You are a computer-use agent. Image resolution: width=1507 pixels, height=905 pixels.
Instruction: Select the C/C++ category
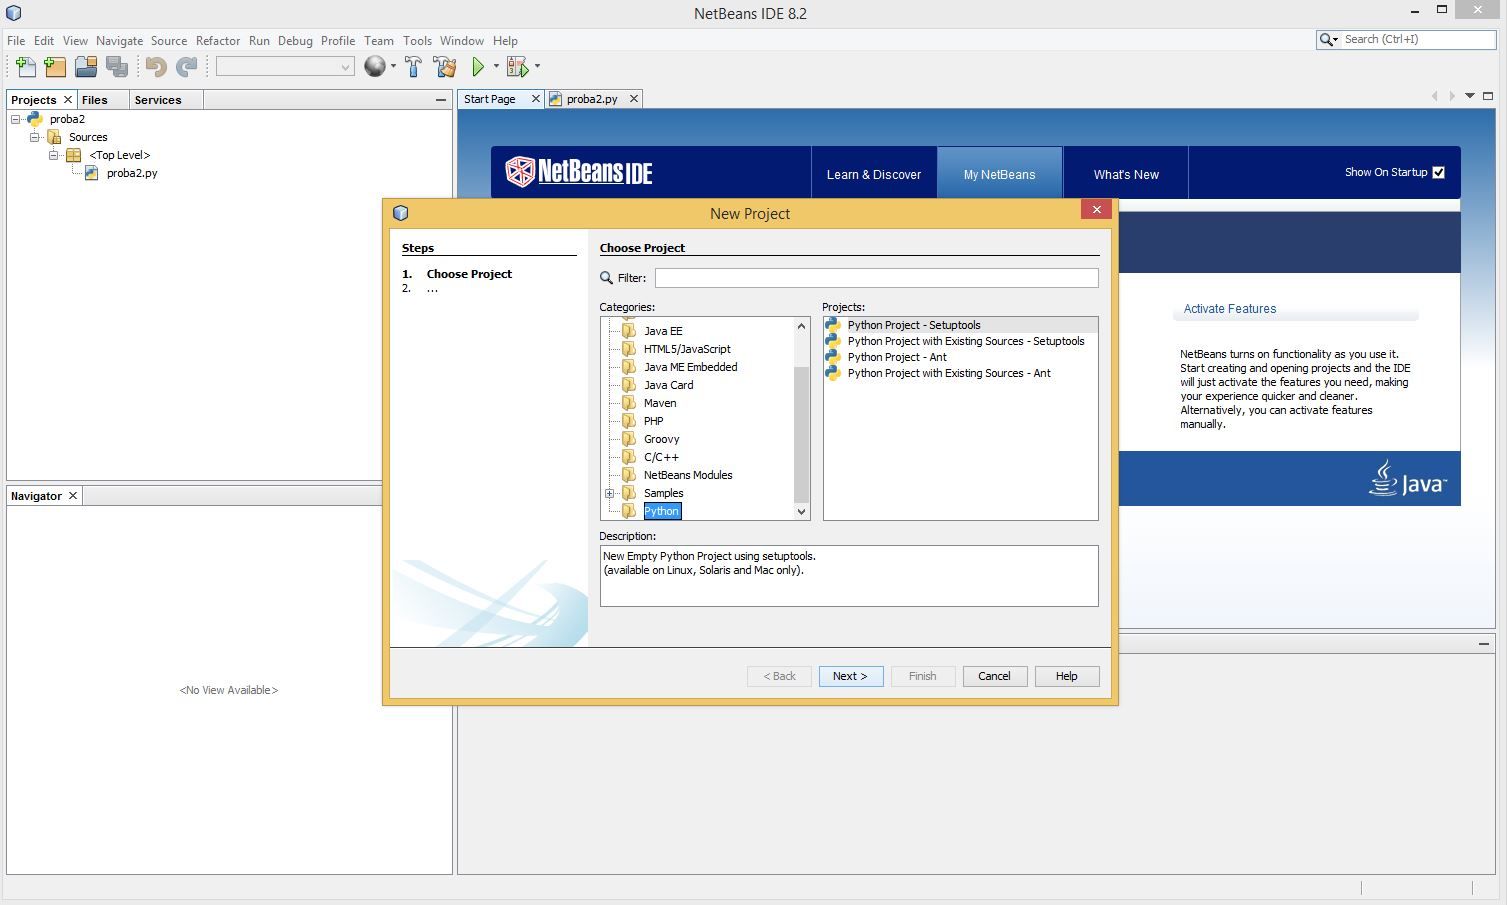(x=661, y=457)
